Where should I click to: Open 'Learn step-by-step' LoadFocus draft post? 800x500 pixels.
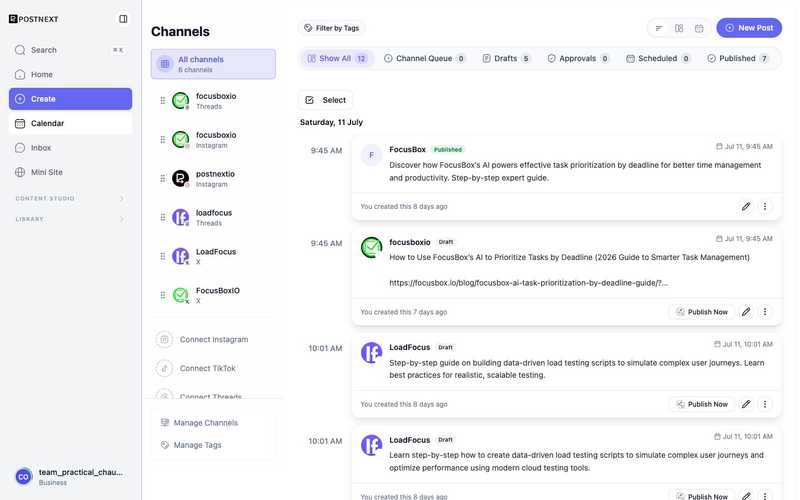click(566, 462)
